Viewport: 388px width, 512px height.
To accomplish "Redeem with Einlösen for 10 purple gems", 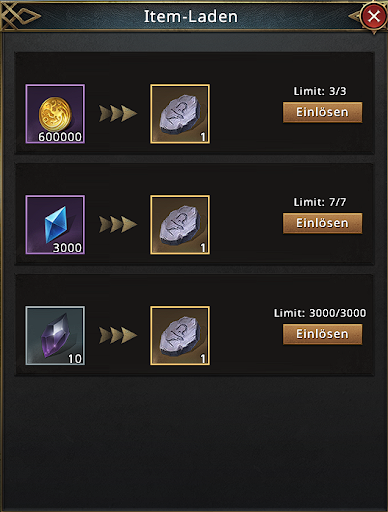I will [x=322, y=334].
